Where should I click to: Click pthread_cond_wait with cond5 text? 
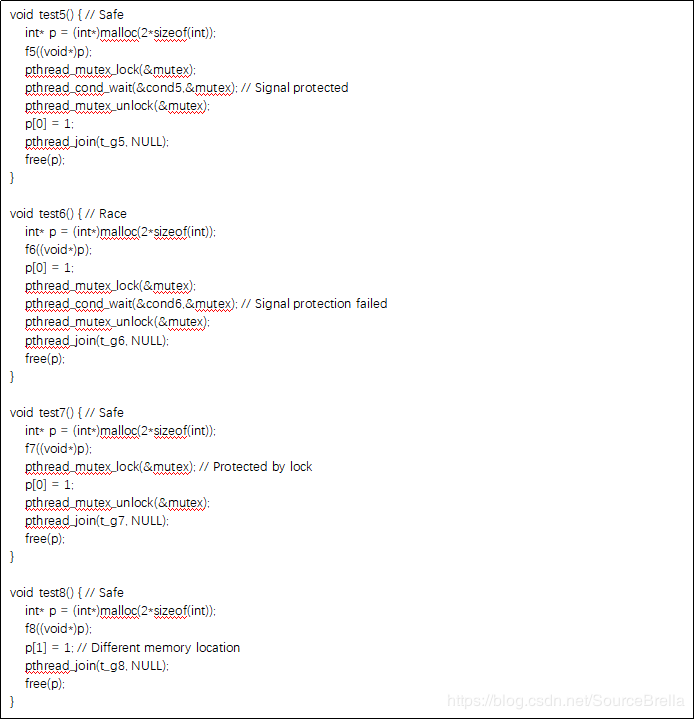click(131, 88)
